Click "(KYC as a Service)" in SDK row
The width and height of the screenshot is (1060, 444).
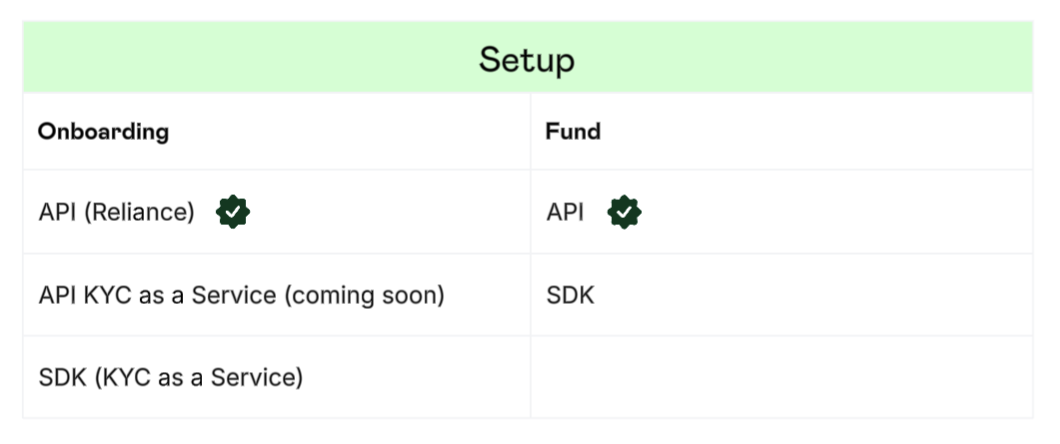coord(198,377)
